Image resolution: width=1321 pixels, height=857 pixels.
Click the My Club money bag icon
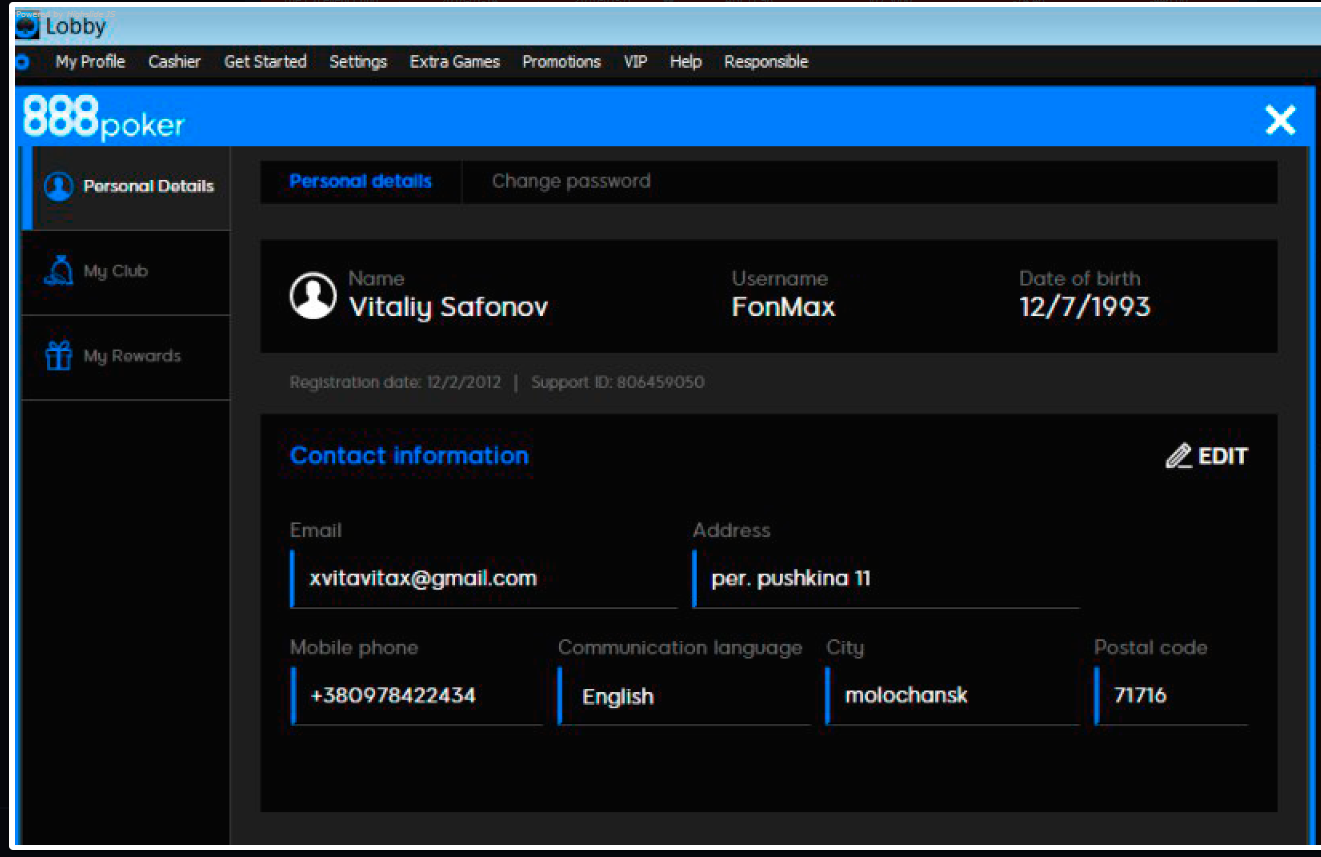click(58, 271)
